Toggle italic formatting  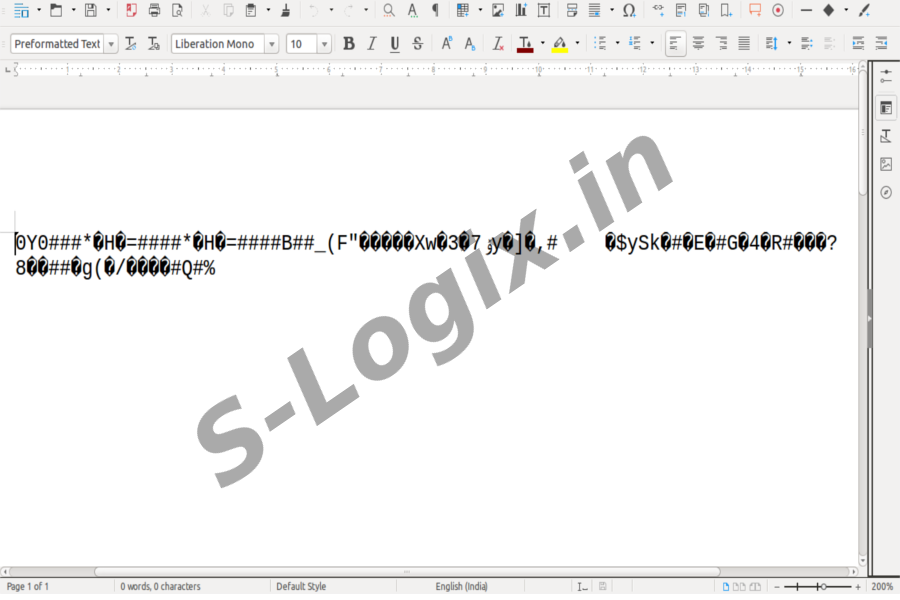click(x=372, y=44)
